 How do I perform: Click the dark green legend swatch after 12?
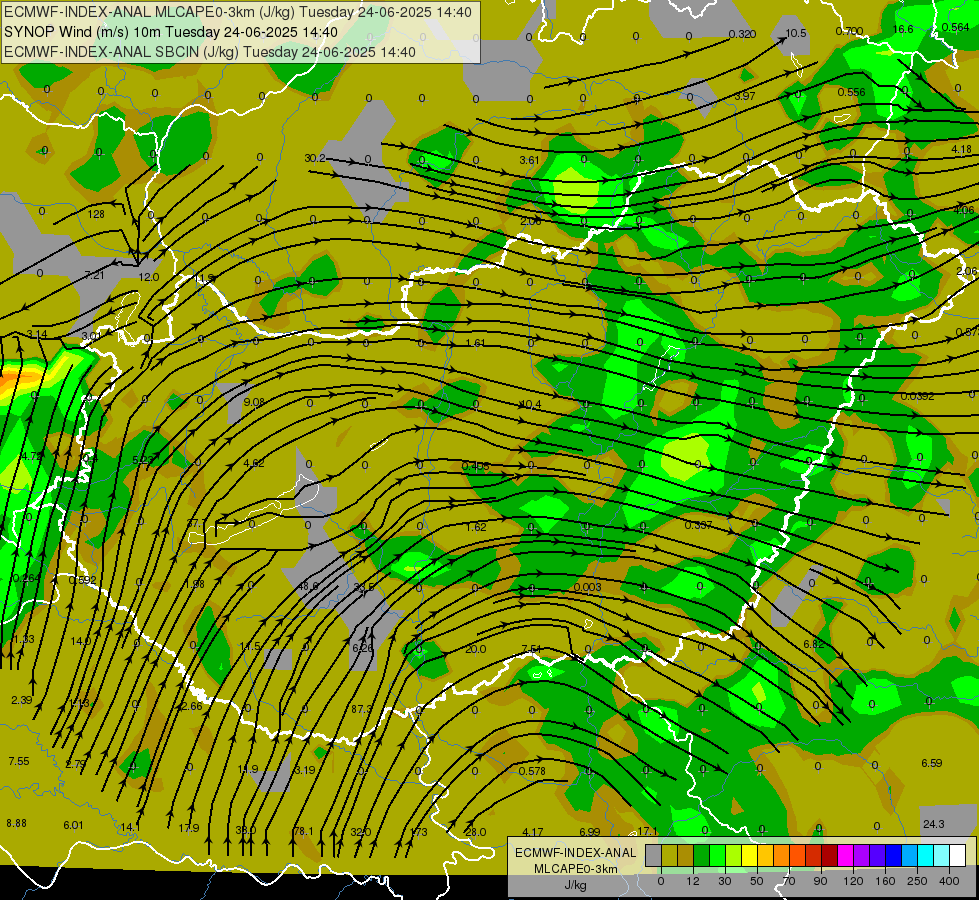coord(702,855)
